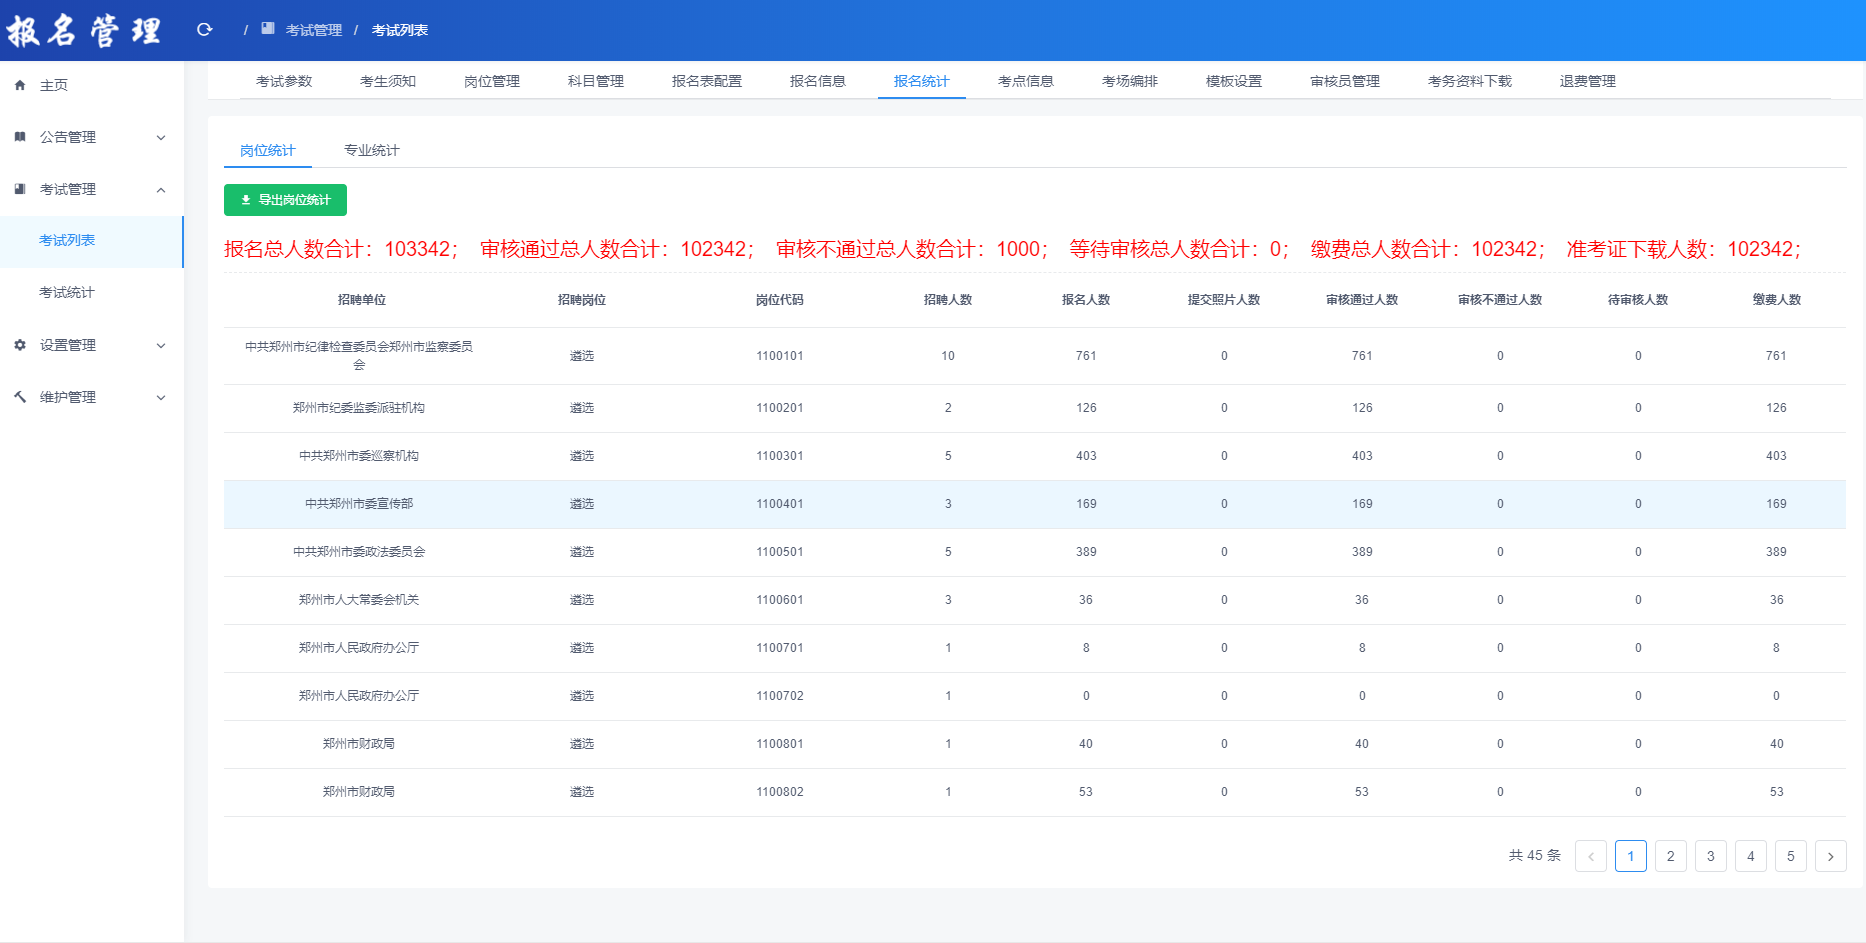Click the 设置管理 gear icon
Image resolution: width=1866 pixels, height=943 pixels.
[20, 345]
